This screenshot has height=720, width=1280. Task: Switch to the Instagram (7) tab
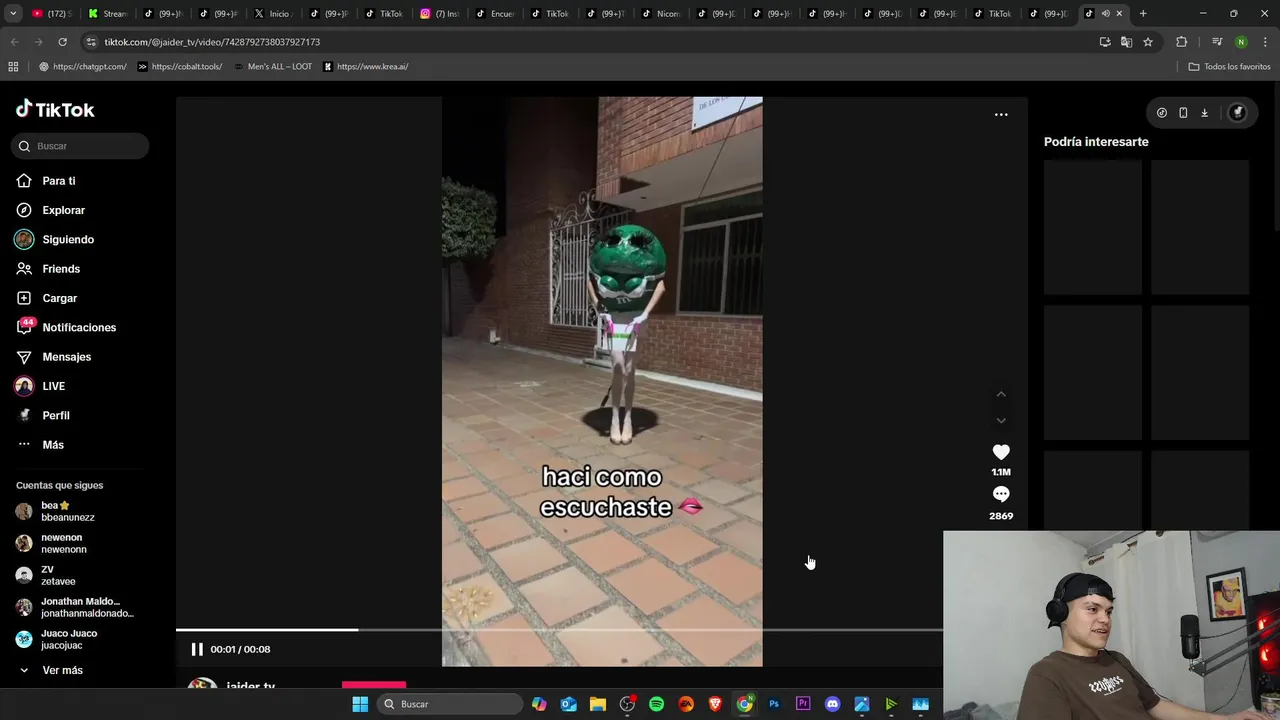pyautogui.click(x=439, y=13)
